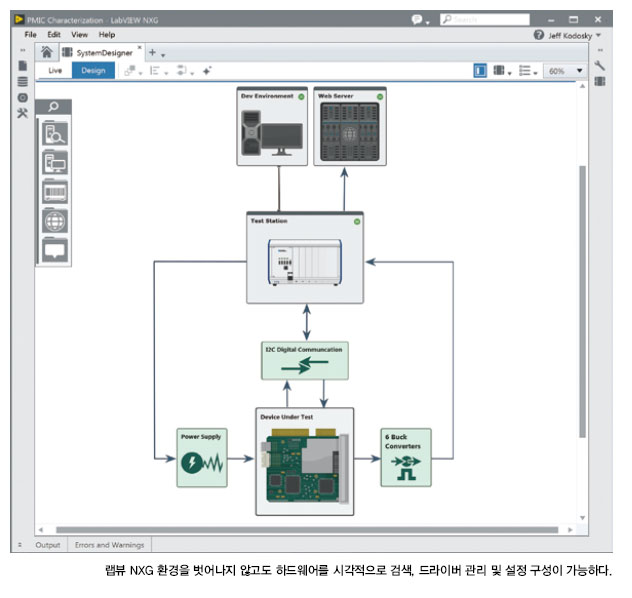Open the web globe palette category

click(x=55, y=221)
